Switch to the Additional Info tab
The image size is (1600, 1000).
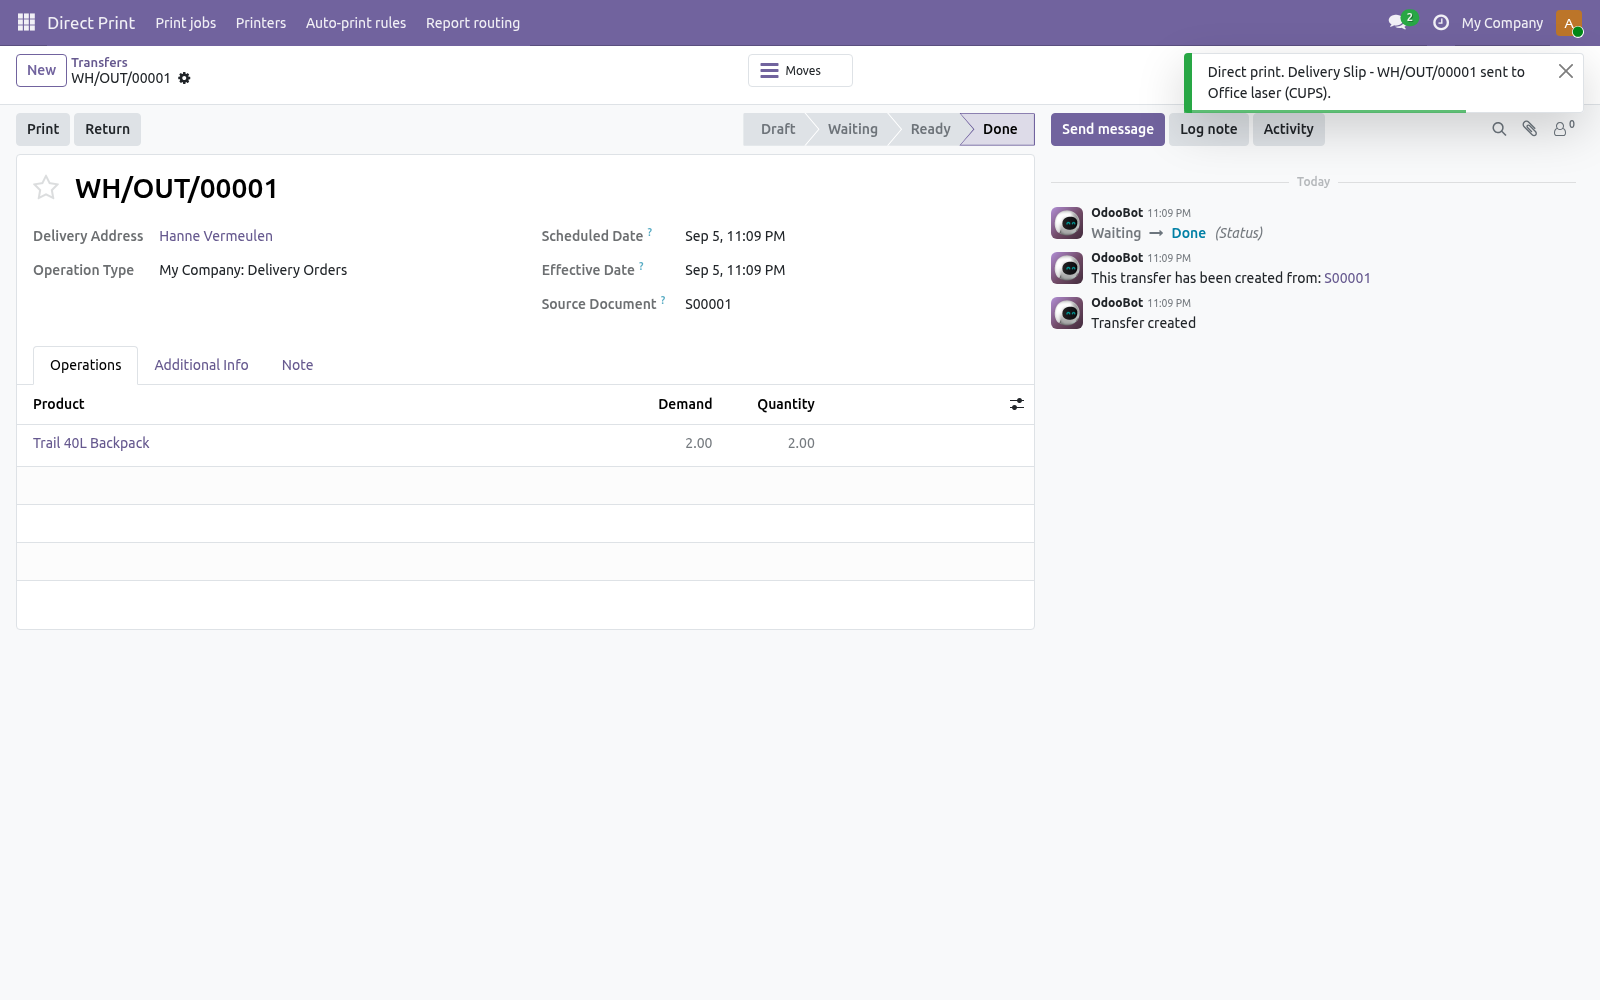[x=201, y=365]
